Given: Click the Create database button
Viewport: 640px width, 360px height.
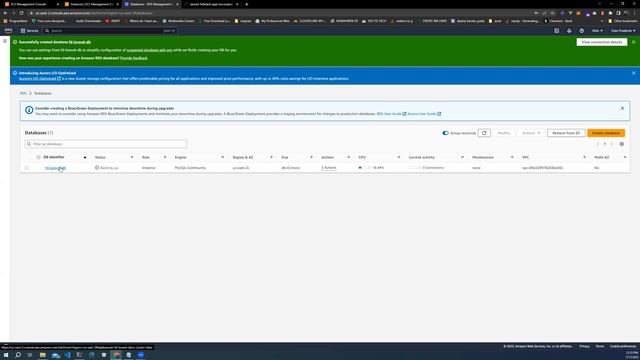Looking at the screenshot, I should pos(606,133).
